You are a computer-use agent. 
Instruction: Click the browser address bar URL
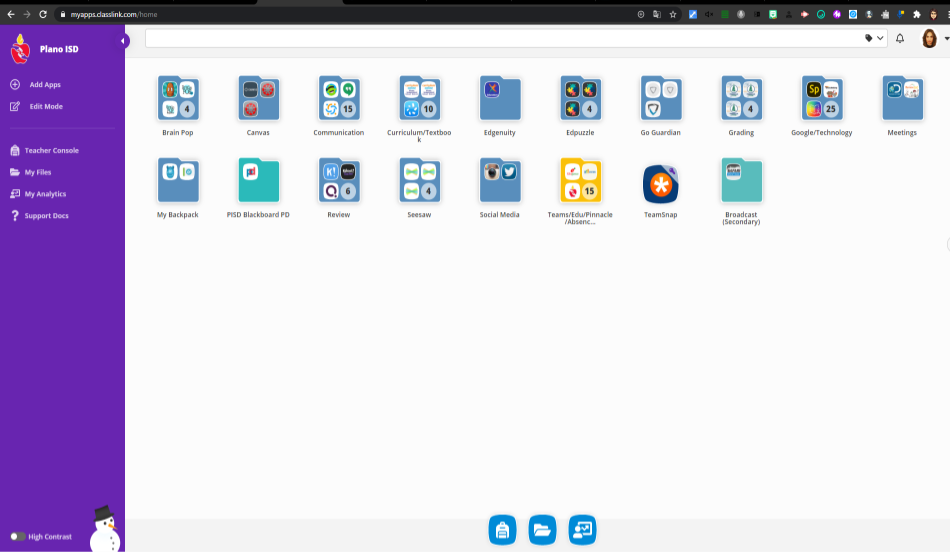coord(113,15)
